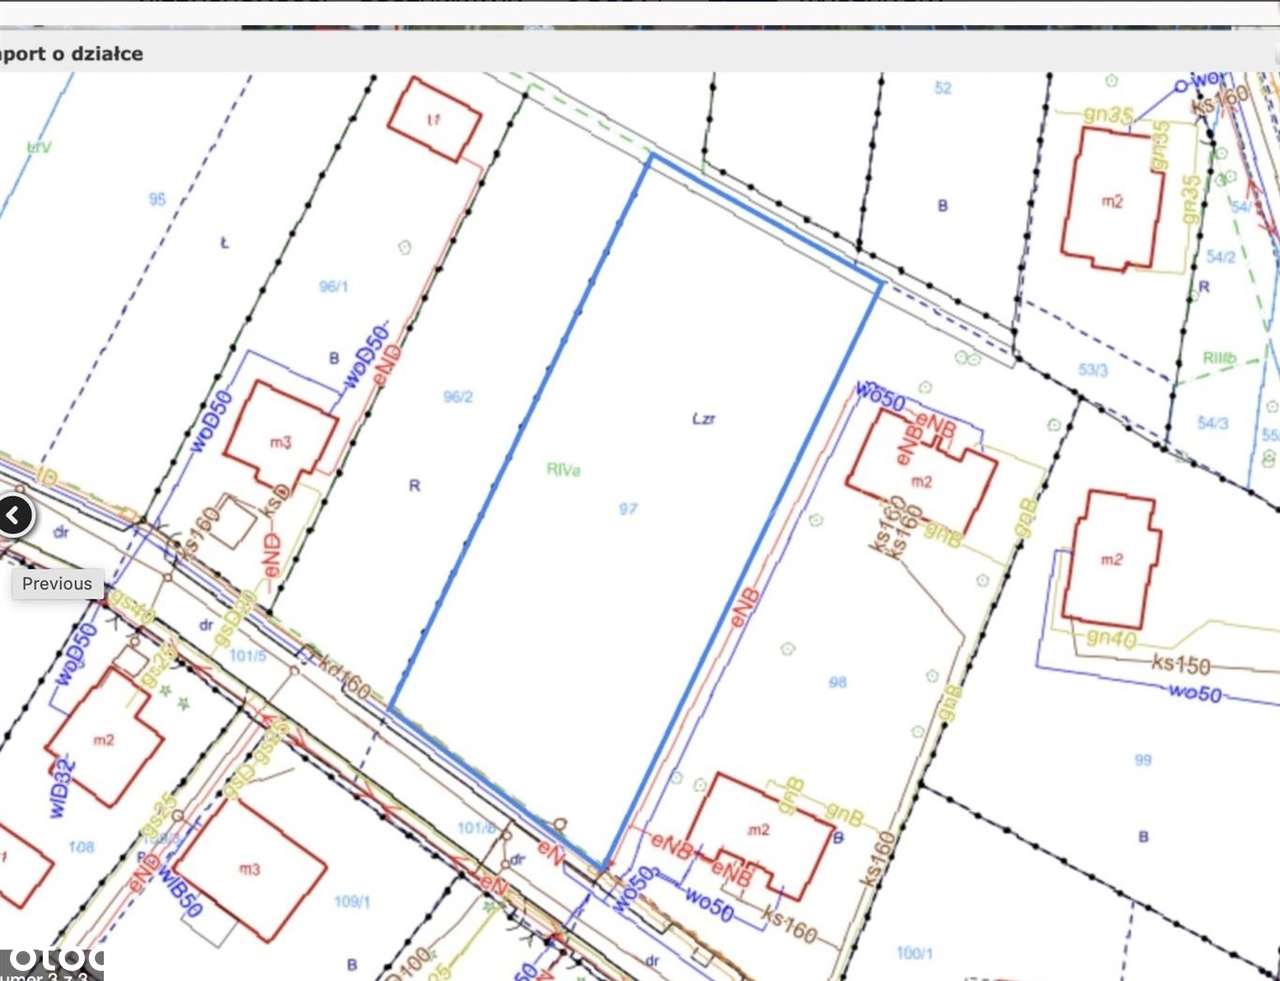The width and height of the screenshot is (1280, 981).
Task: Click parcel label 54/3
Action: click(1213, 424)
